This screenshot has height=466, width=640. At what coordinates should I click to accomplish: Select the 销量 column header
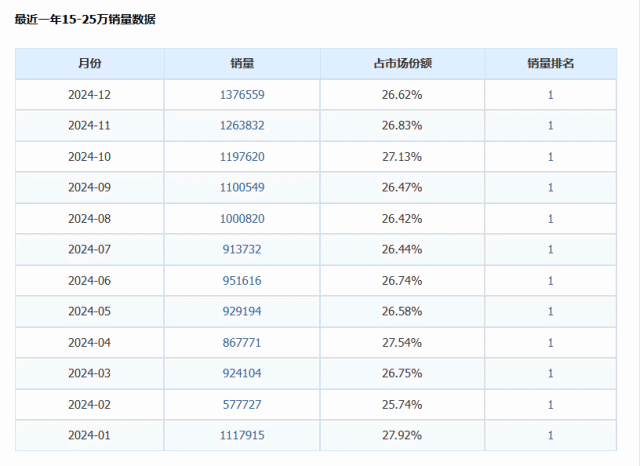point(242,63)
